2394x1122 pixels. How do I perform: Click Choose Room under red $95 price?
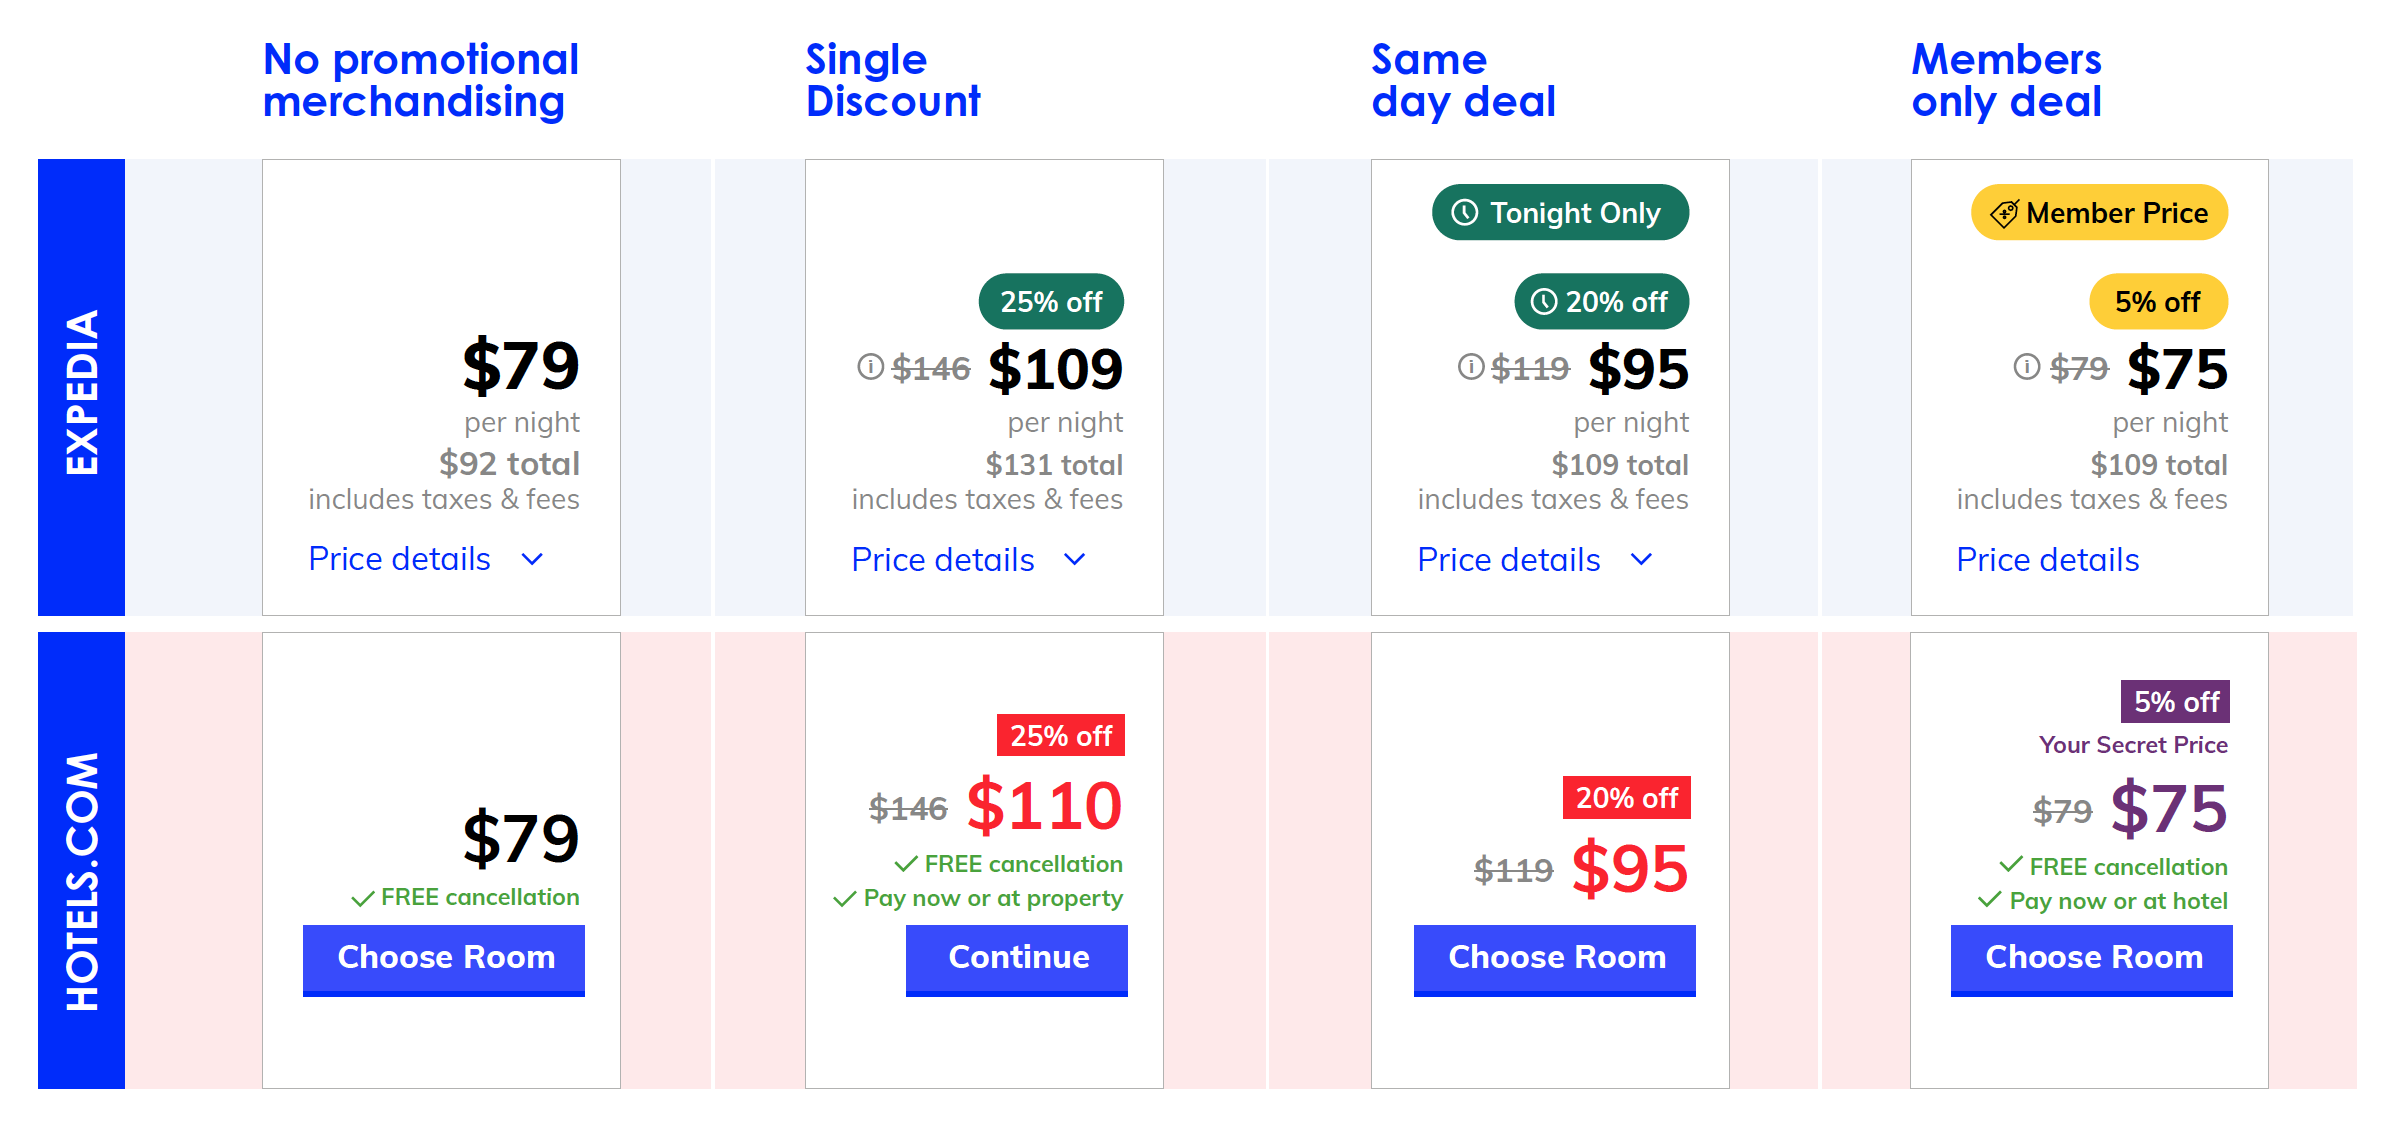pyautogui.click(x=1555, y=960)
